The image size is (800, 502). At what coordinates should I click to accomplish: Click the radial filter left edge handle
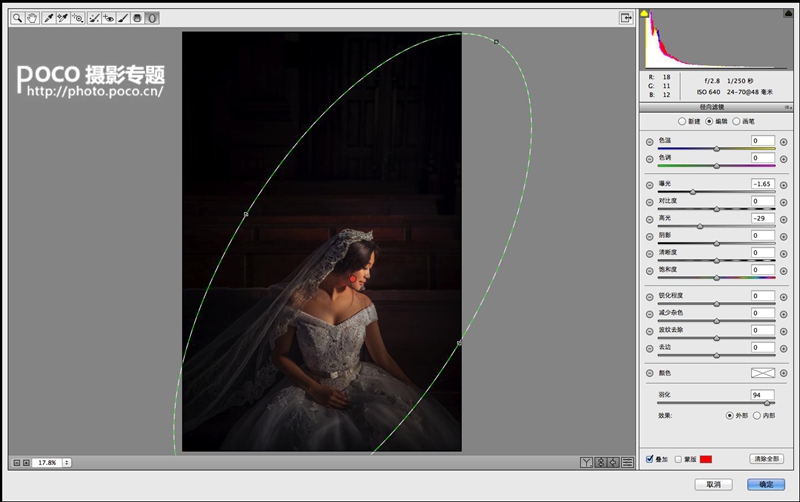tap(246, 214)
